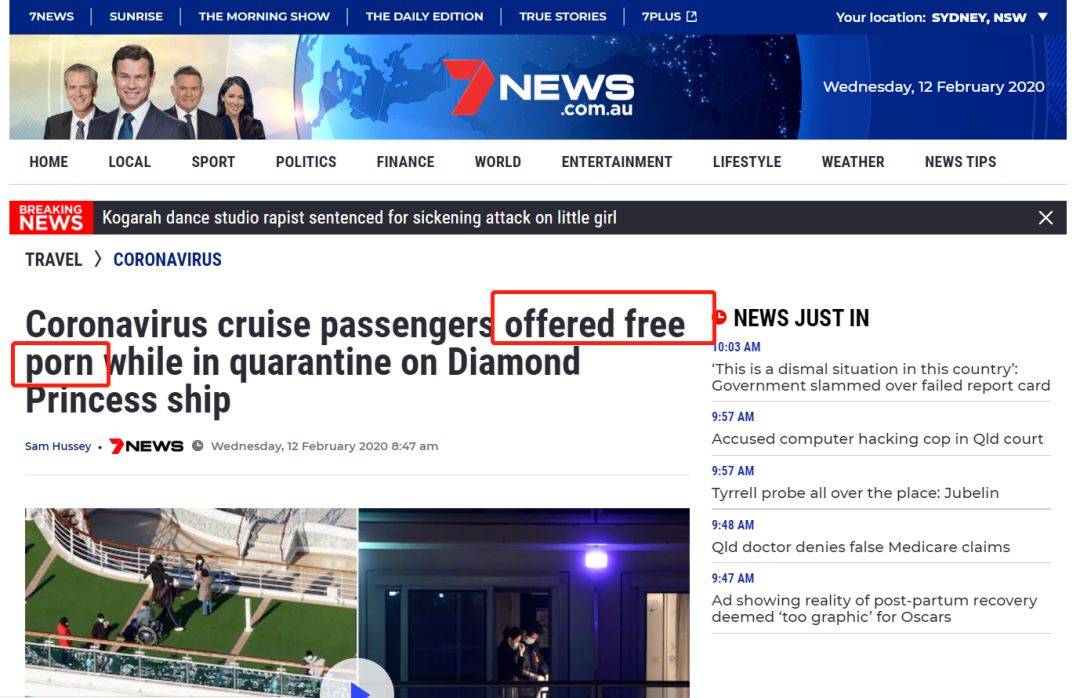Click the 7NEWS logo beside author name

pos(146,446)
